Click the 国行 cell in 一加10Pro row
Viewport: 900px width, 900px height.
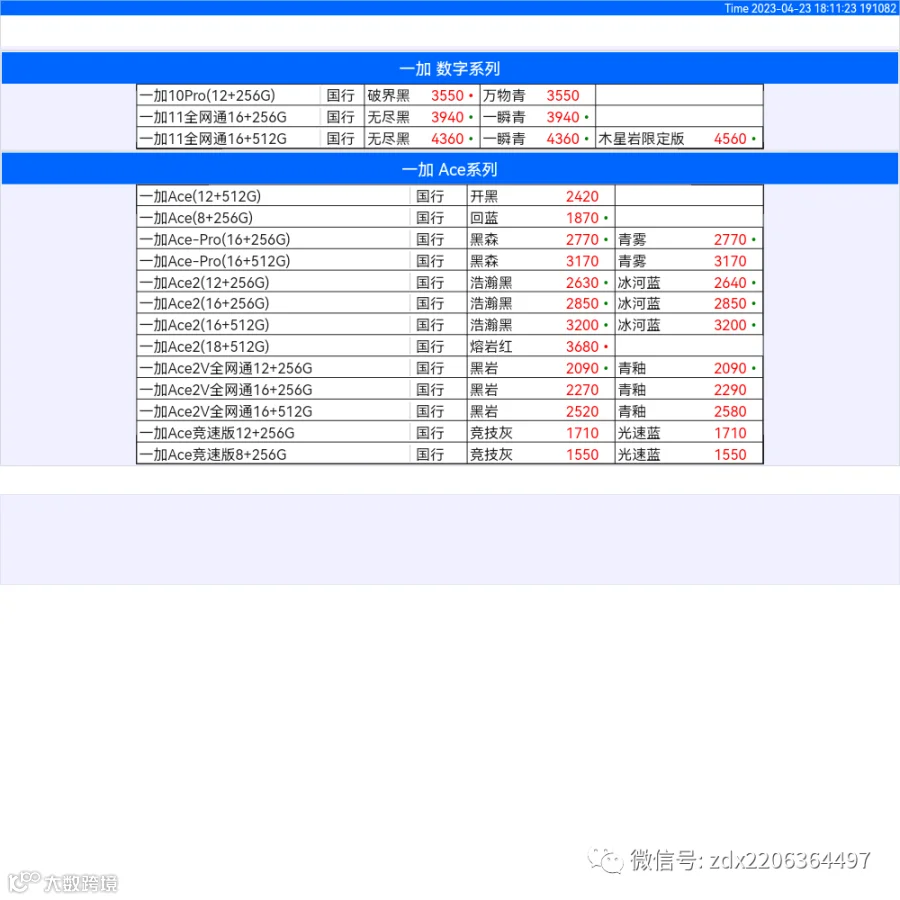[x=340, y=95]
